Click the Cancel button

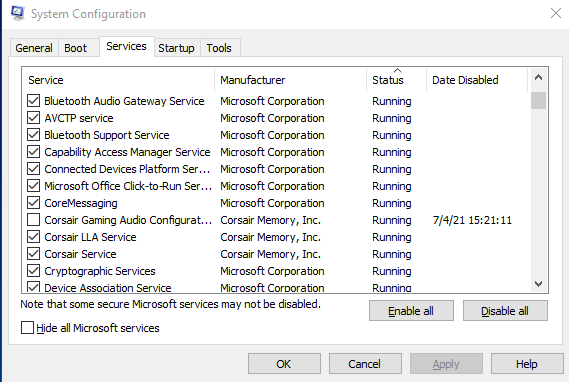[x=365, y=364]
